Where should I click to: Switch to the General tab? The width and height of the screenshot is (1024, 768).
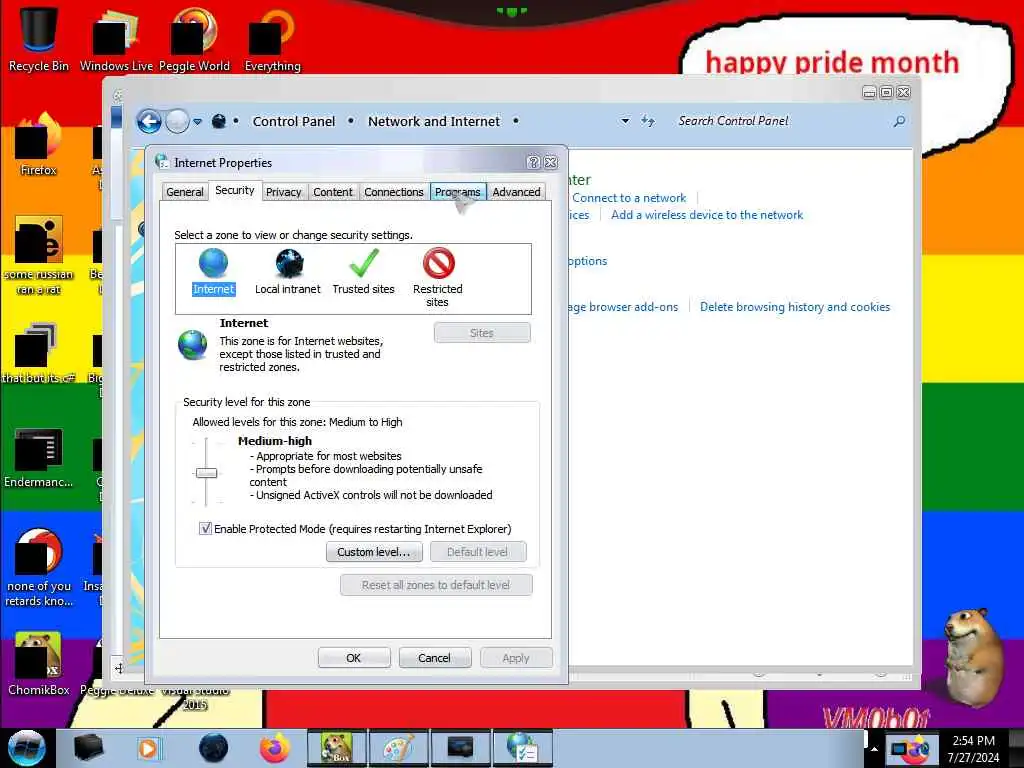click(x=185, y=192)
